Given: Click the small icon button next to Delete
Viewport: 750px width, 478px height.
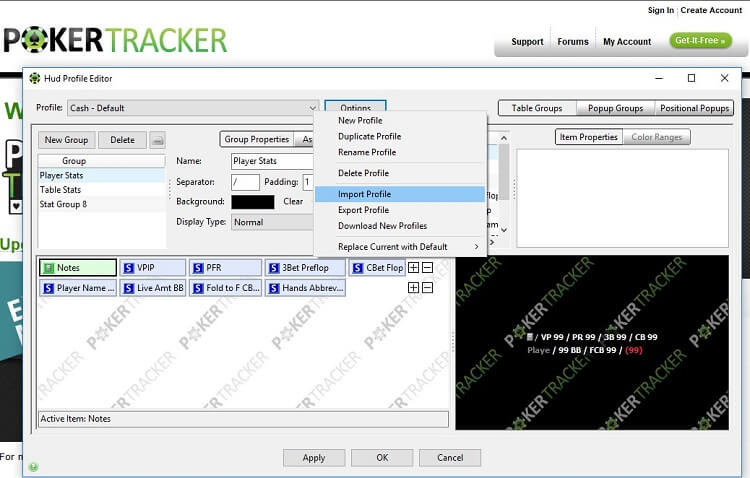Looking at the screenshot, I should pos(157,140).
